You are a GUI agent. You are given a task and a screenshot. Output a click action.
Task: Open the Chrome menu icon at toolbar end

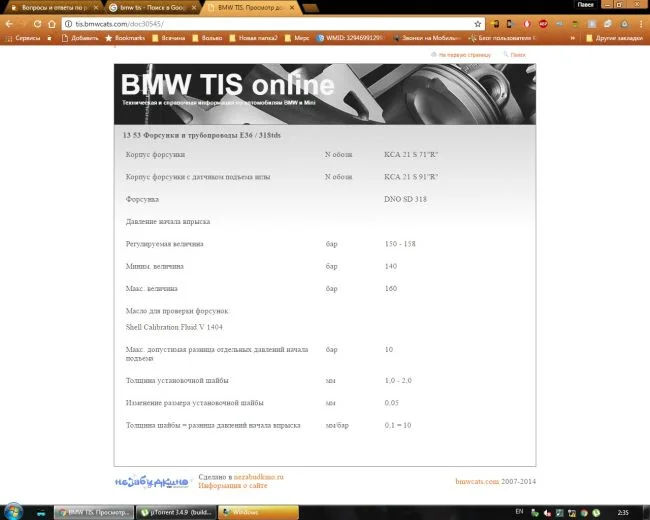pyautogui.click(x=639, y=23)
